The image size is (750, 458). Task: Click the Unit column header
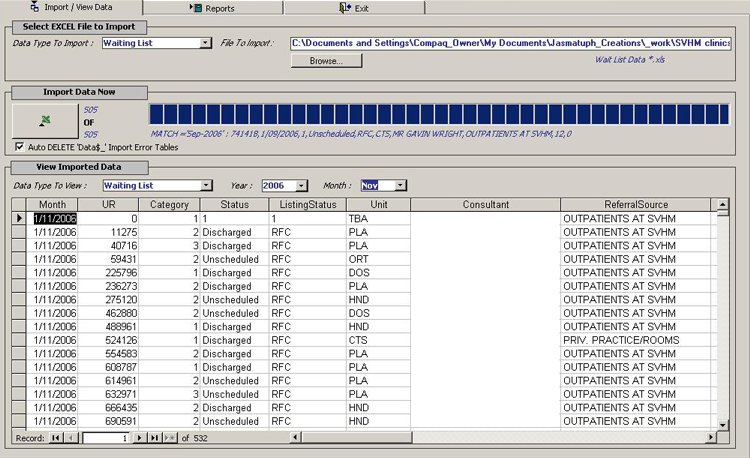[x=379, y=205]
